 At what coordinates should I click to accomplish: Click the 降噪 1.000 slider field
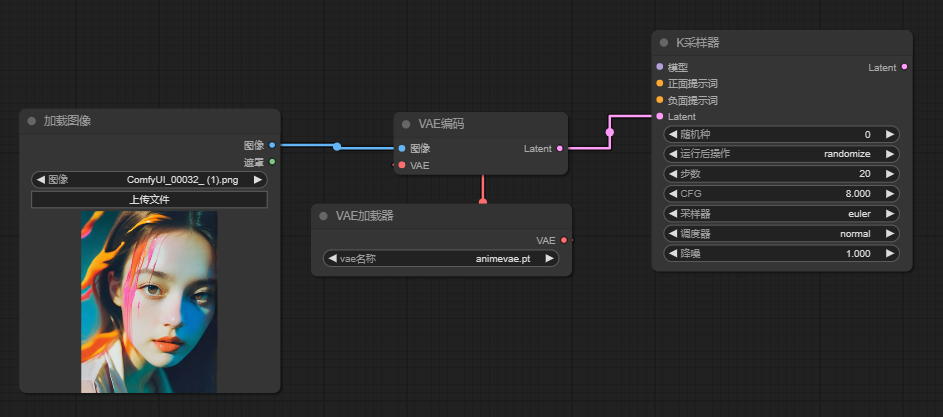point(781,253)
